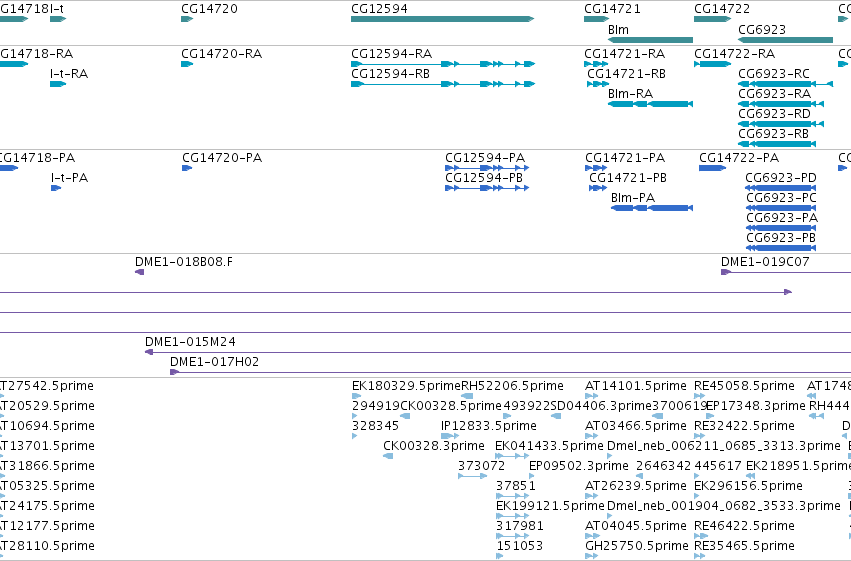Viewport: 851px width, 561px height.
Task: Select the AT28110.5prime EST label
Action: point(47,545)
